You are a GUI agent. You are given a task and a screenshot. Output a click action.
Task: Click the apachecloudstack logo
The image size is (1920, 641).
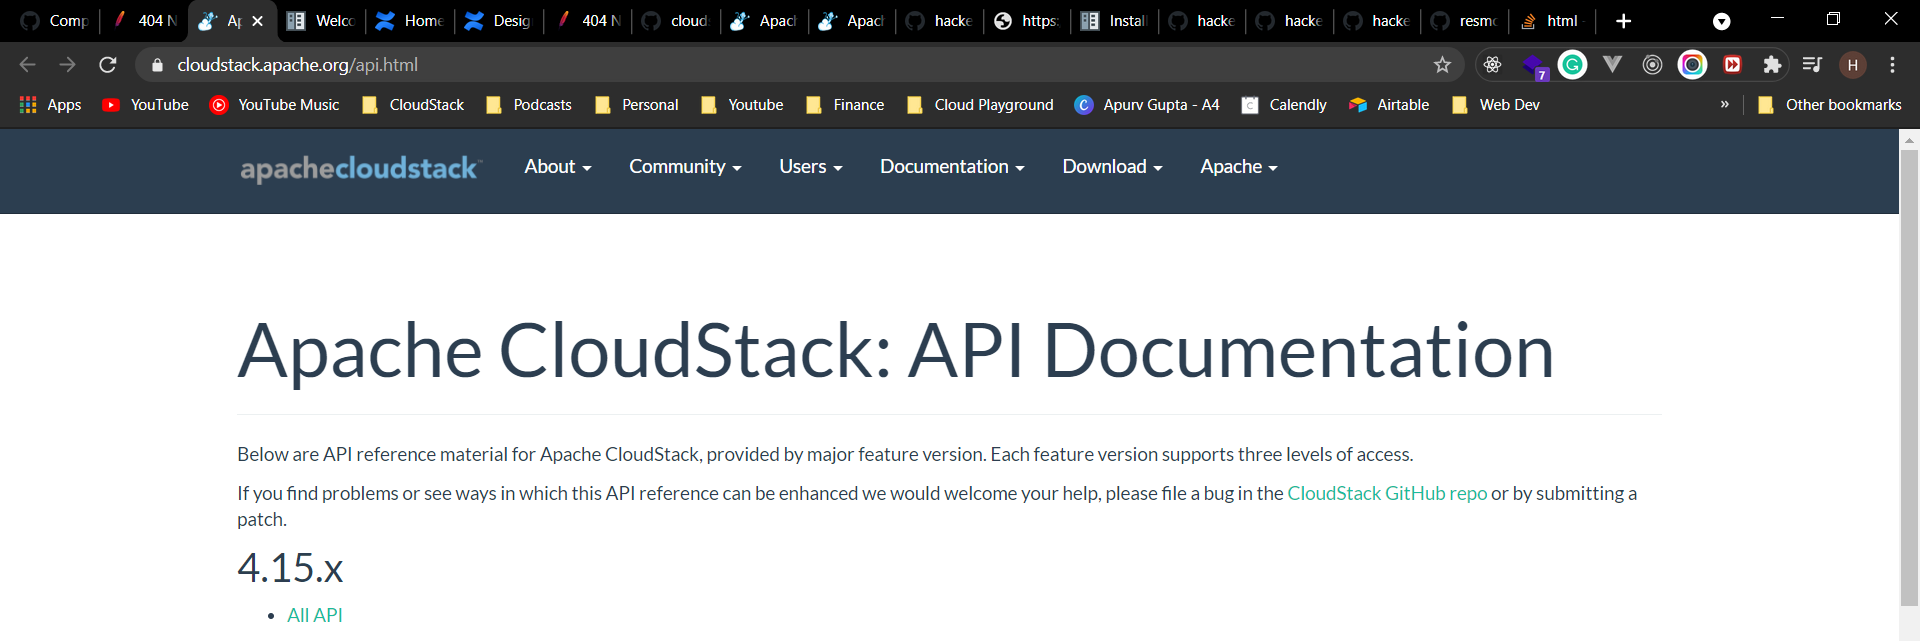pyautogui.click(x=360, y=168)
